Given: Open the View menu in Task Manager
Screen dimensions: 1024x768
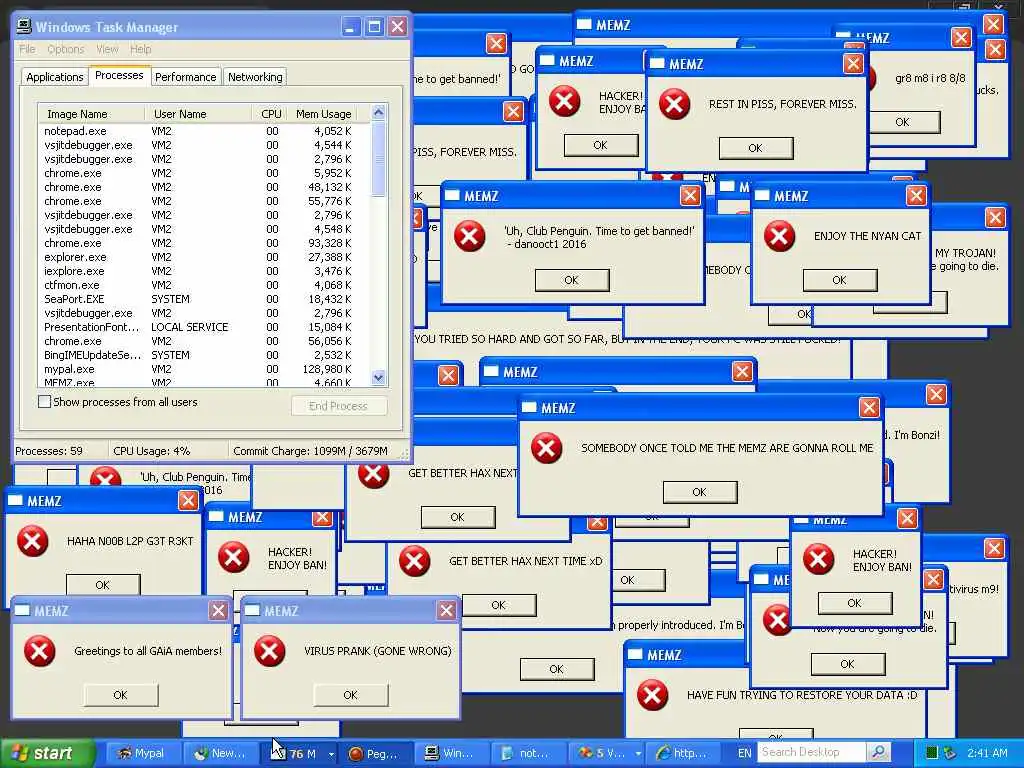Looking at the screenshot, I should (107, 49).
